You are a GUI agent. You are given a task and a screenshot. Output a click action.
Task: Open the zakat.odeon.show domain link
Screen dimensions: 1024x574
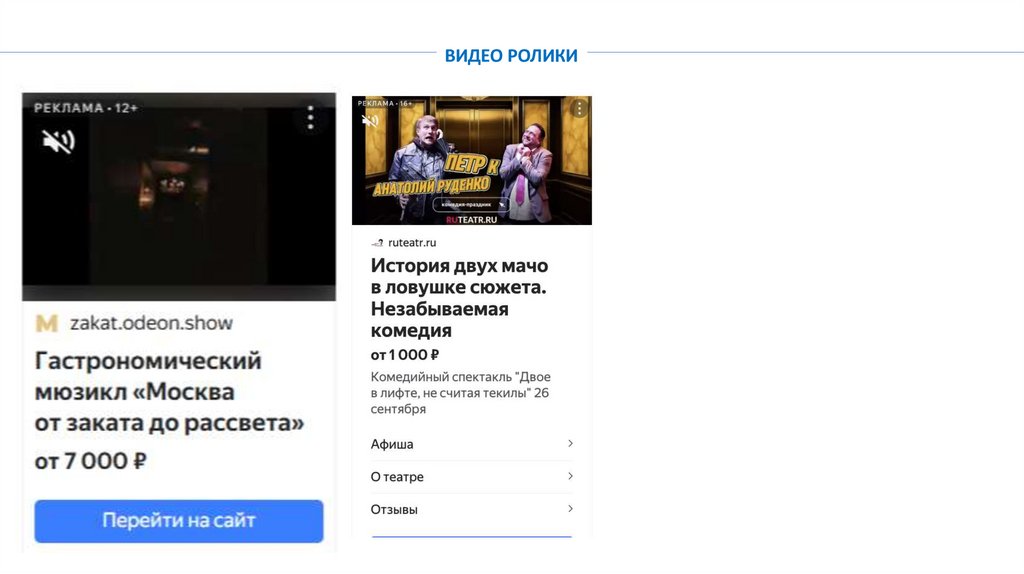pyautogui.click(x=151, y=323)
